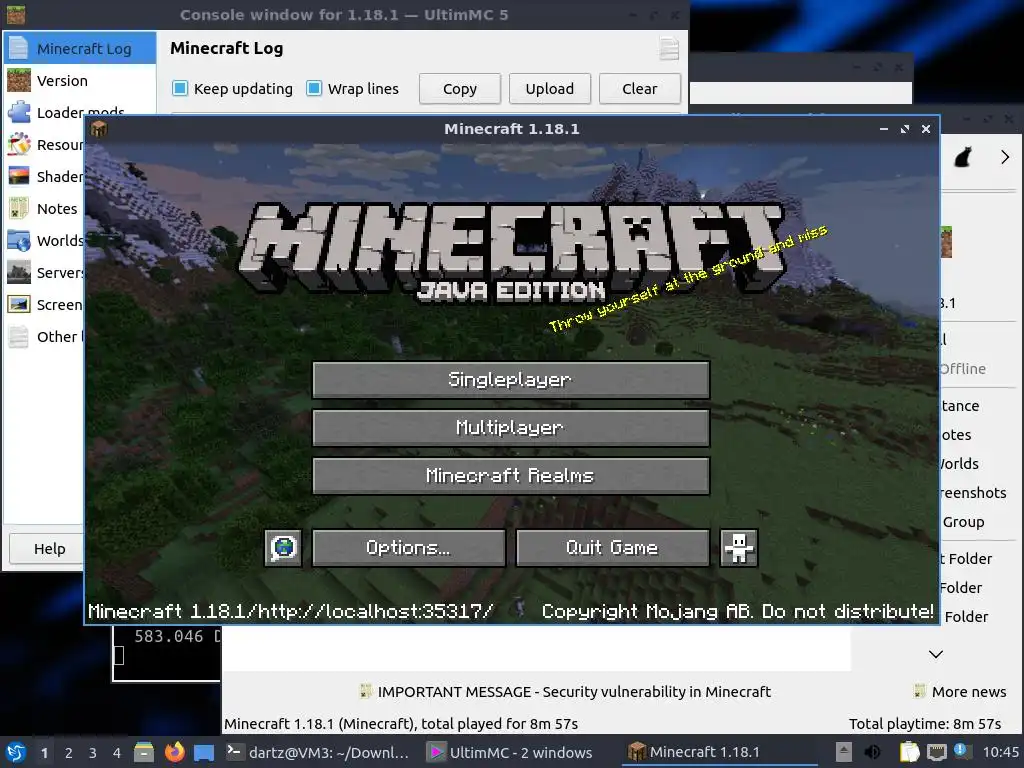
Task: Click the Copy log button
Action: (x=460, y=89)
